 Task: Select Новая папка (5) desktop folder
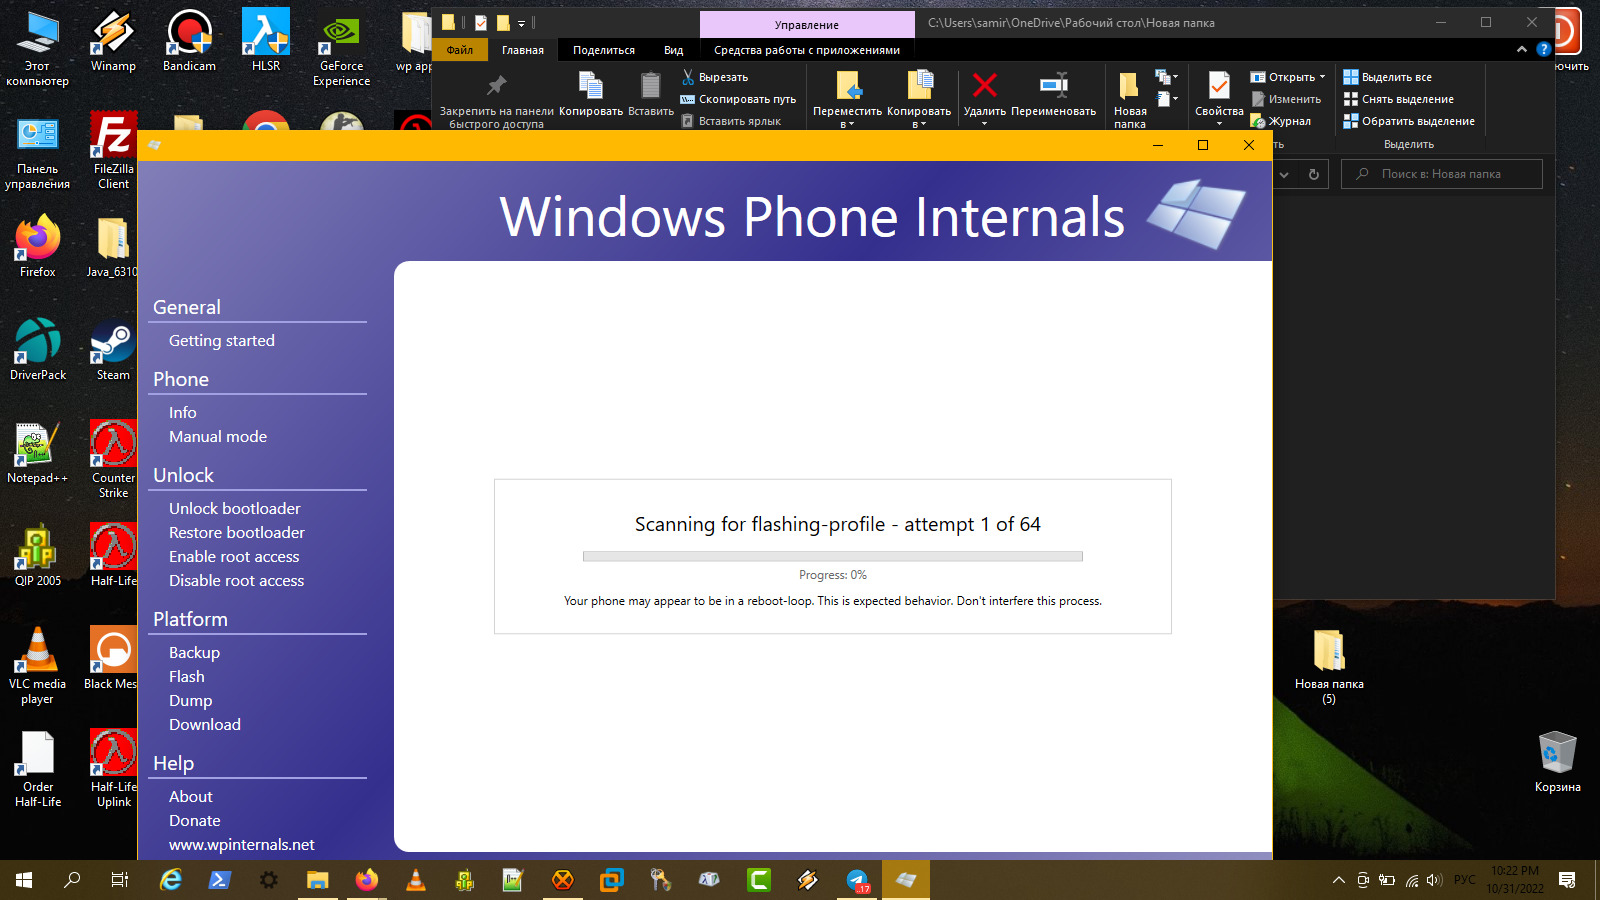(x=1329, y=667)
